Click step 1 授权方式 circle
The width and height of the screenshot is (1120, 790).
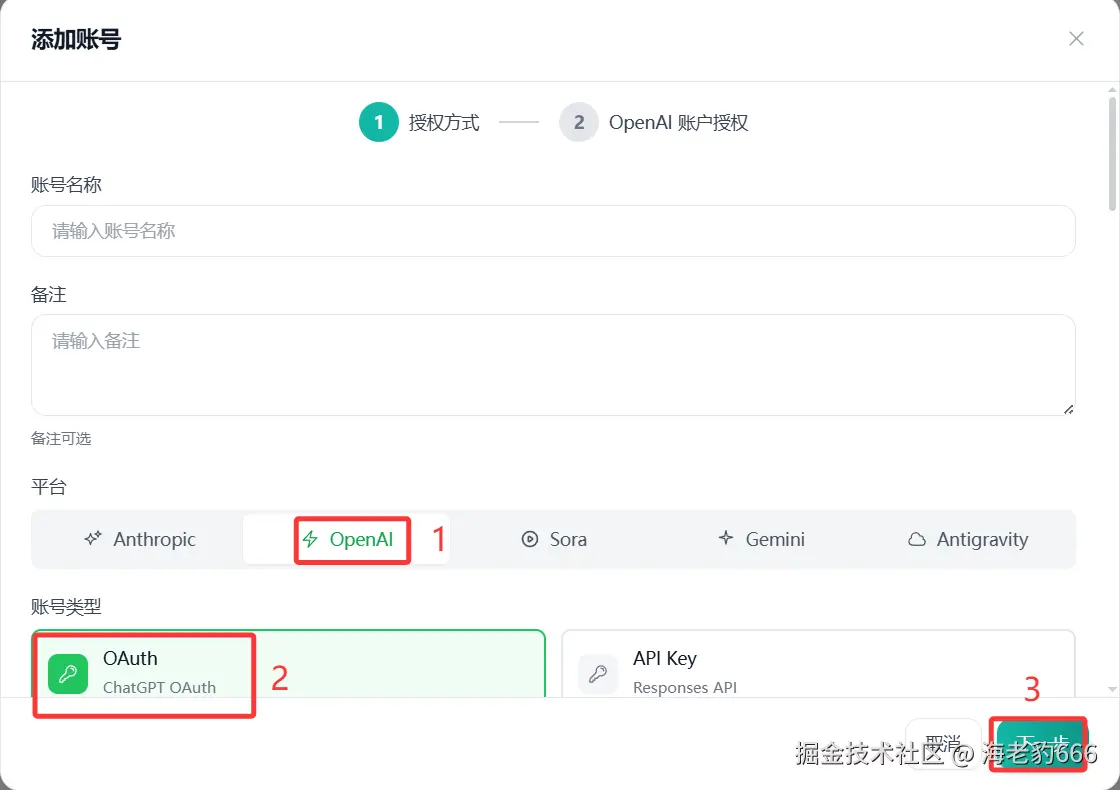tap(379, 122)
